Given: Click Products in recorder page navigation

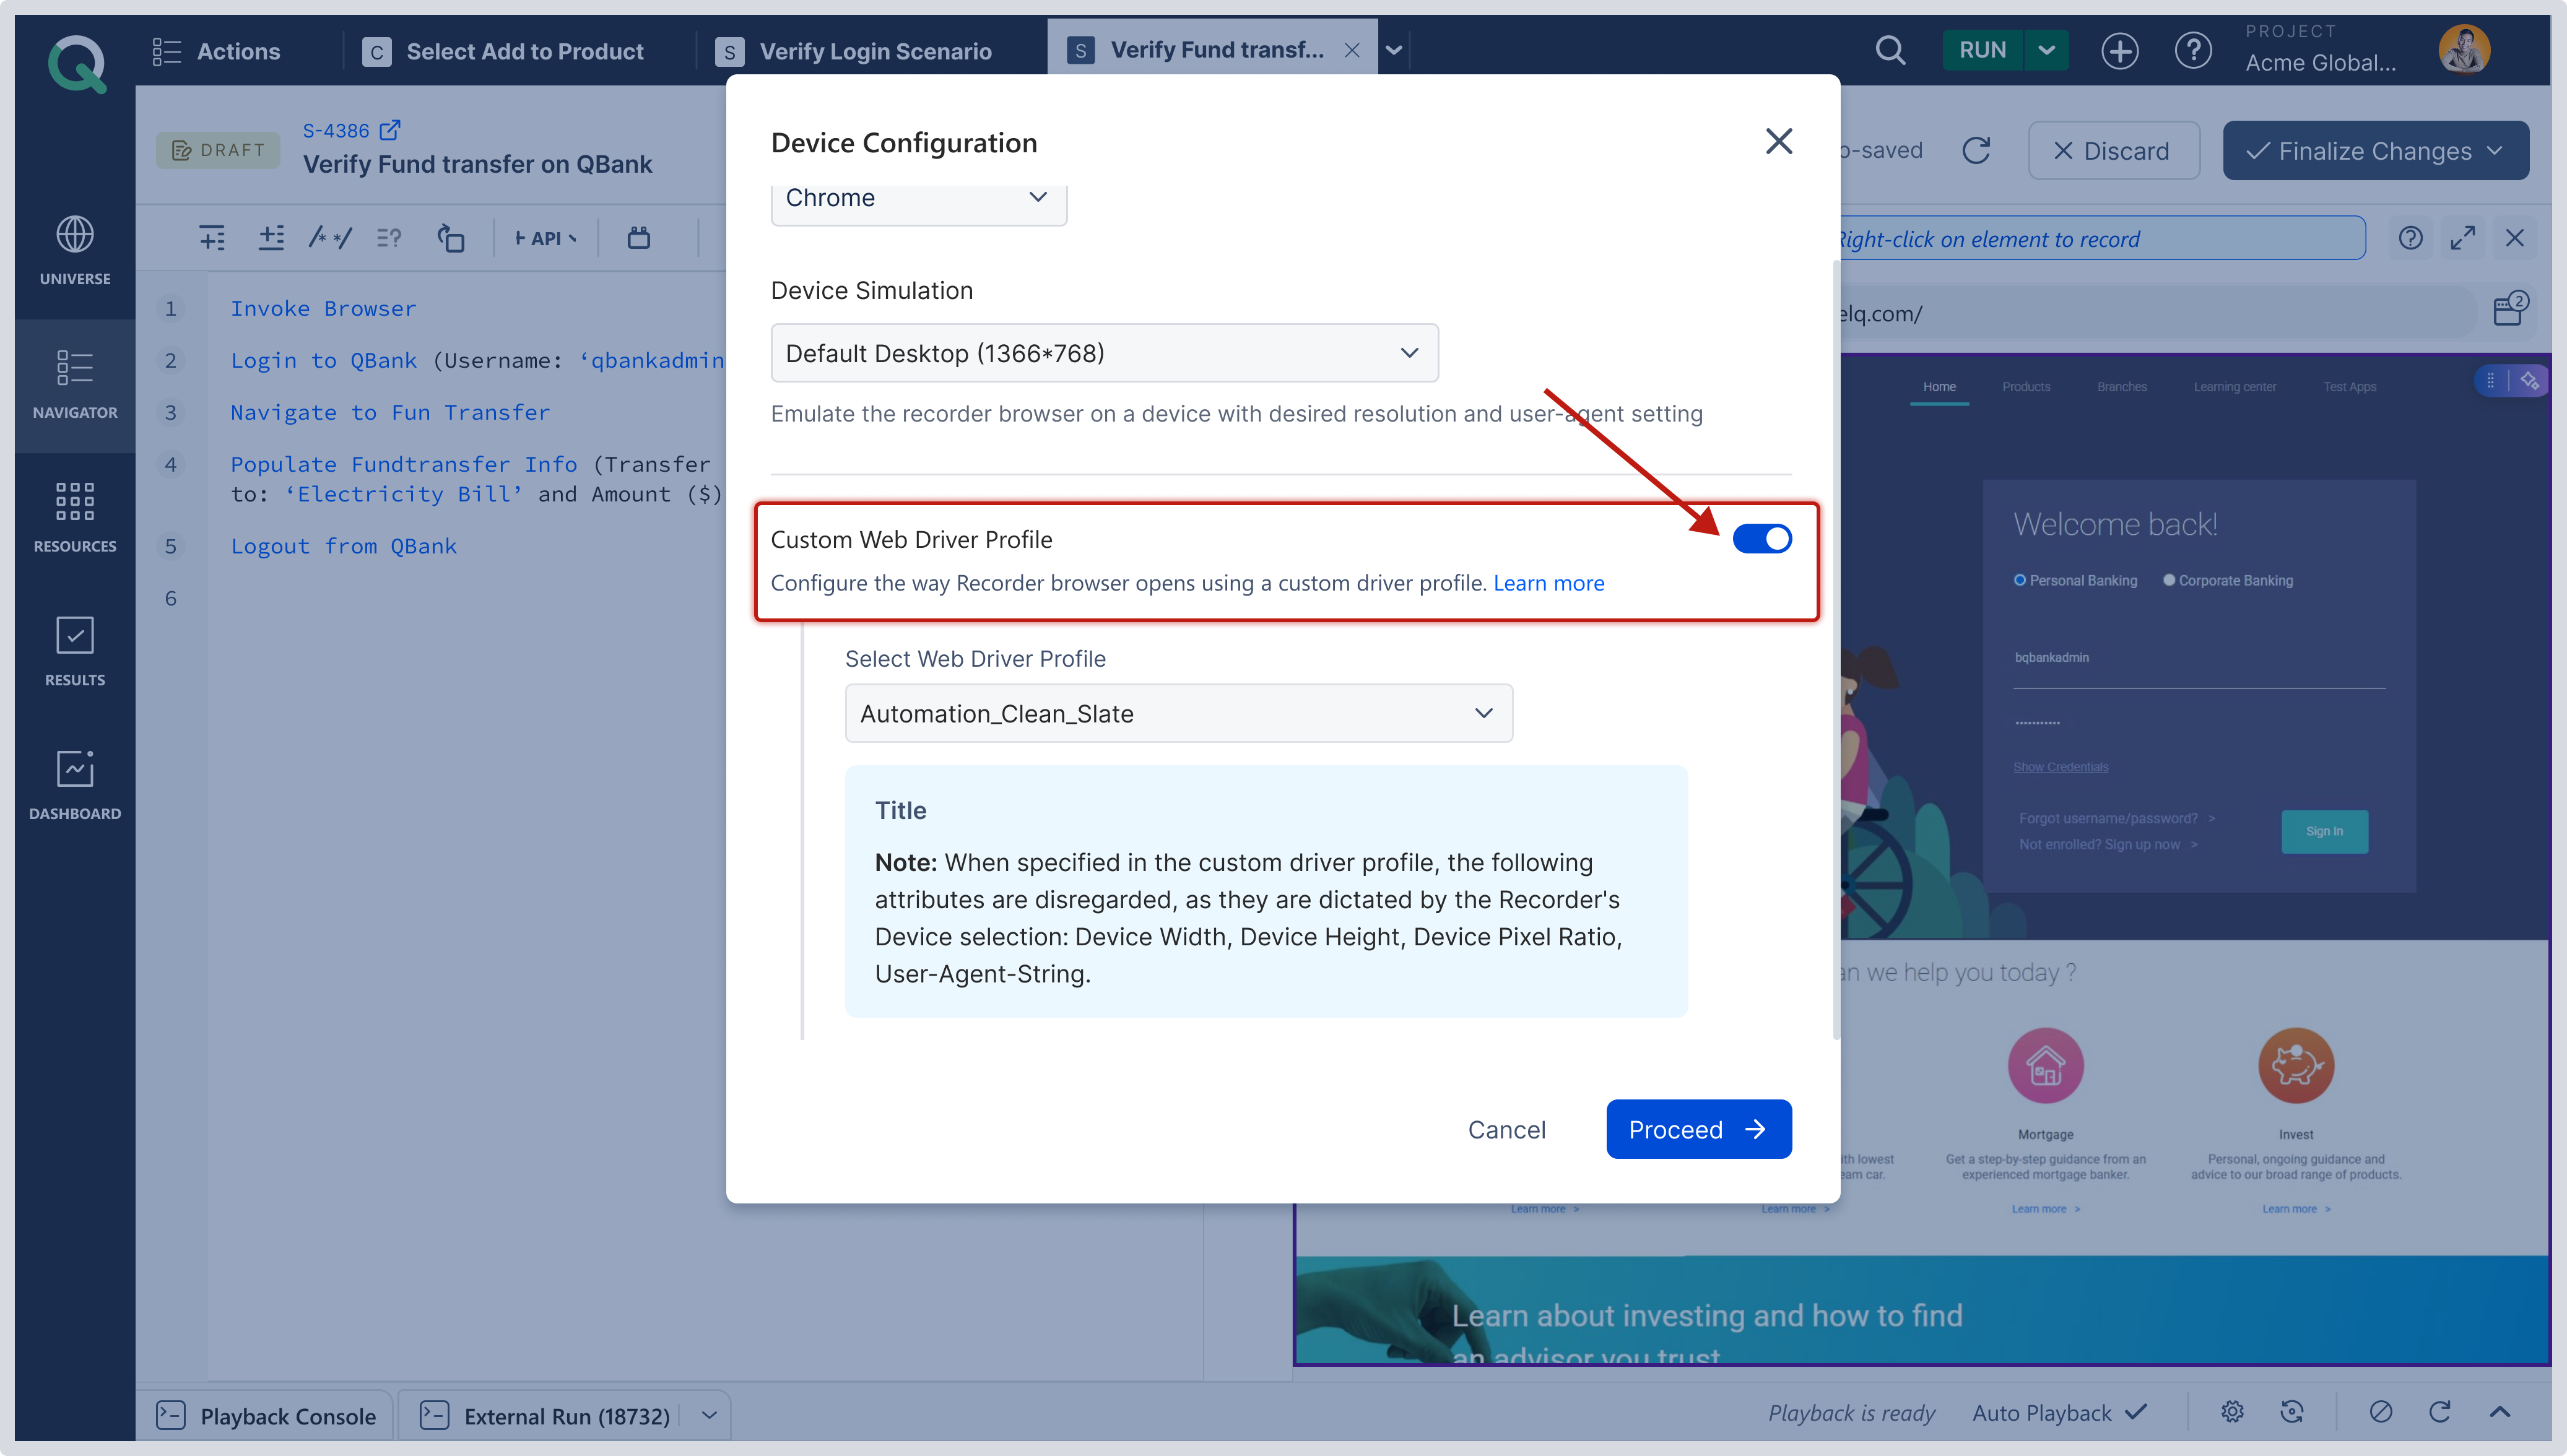Looking at the screenshot, I should coord(2026,387).
